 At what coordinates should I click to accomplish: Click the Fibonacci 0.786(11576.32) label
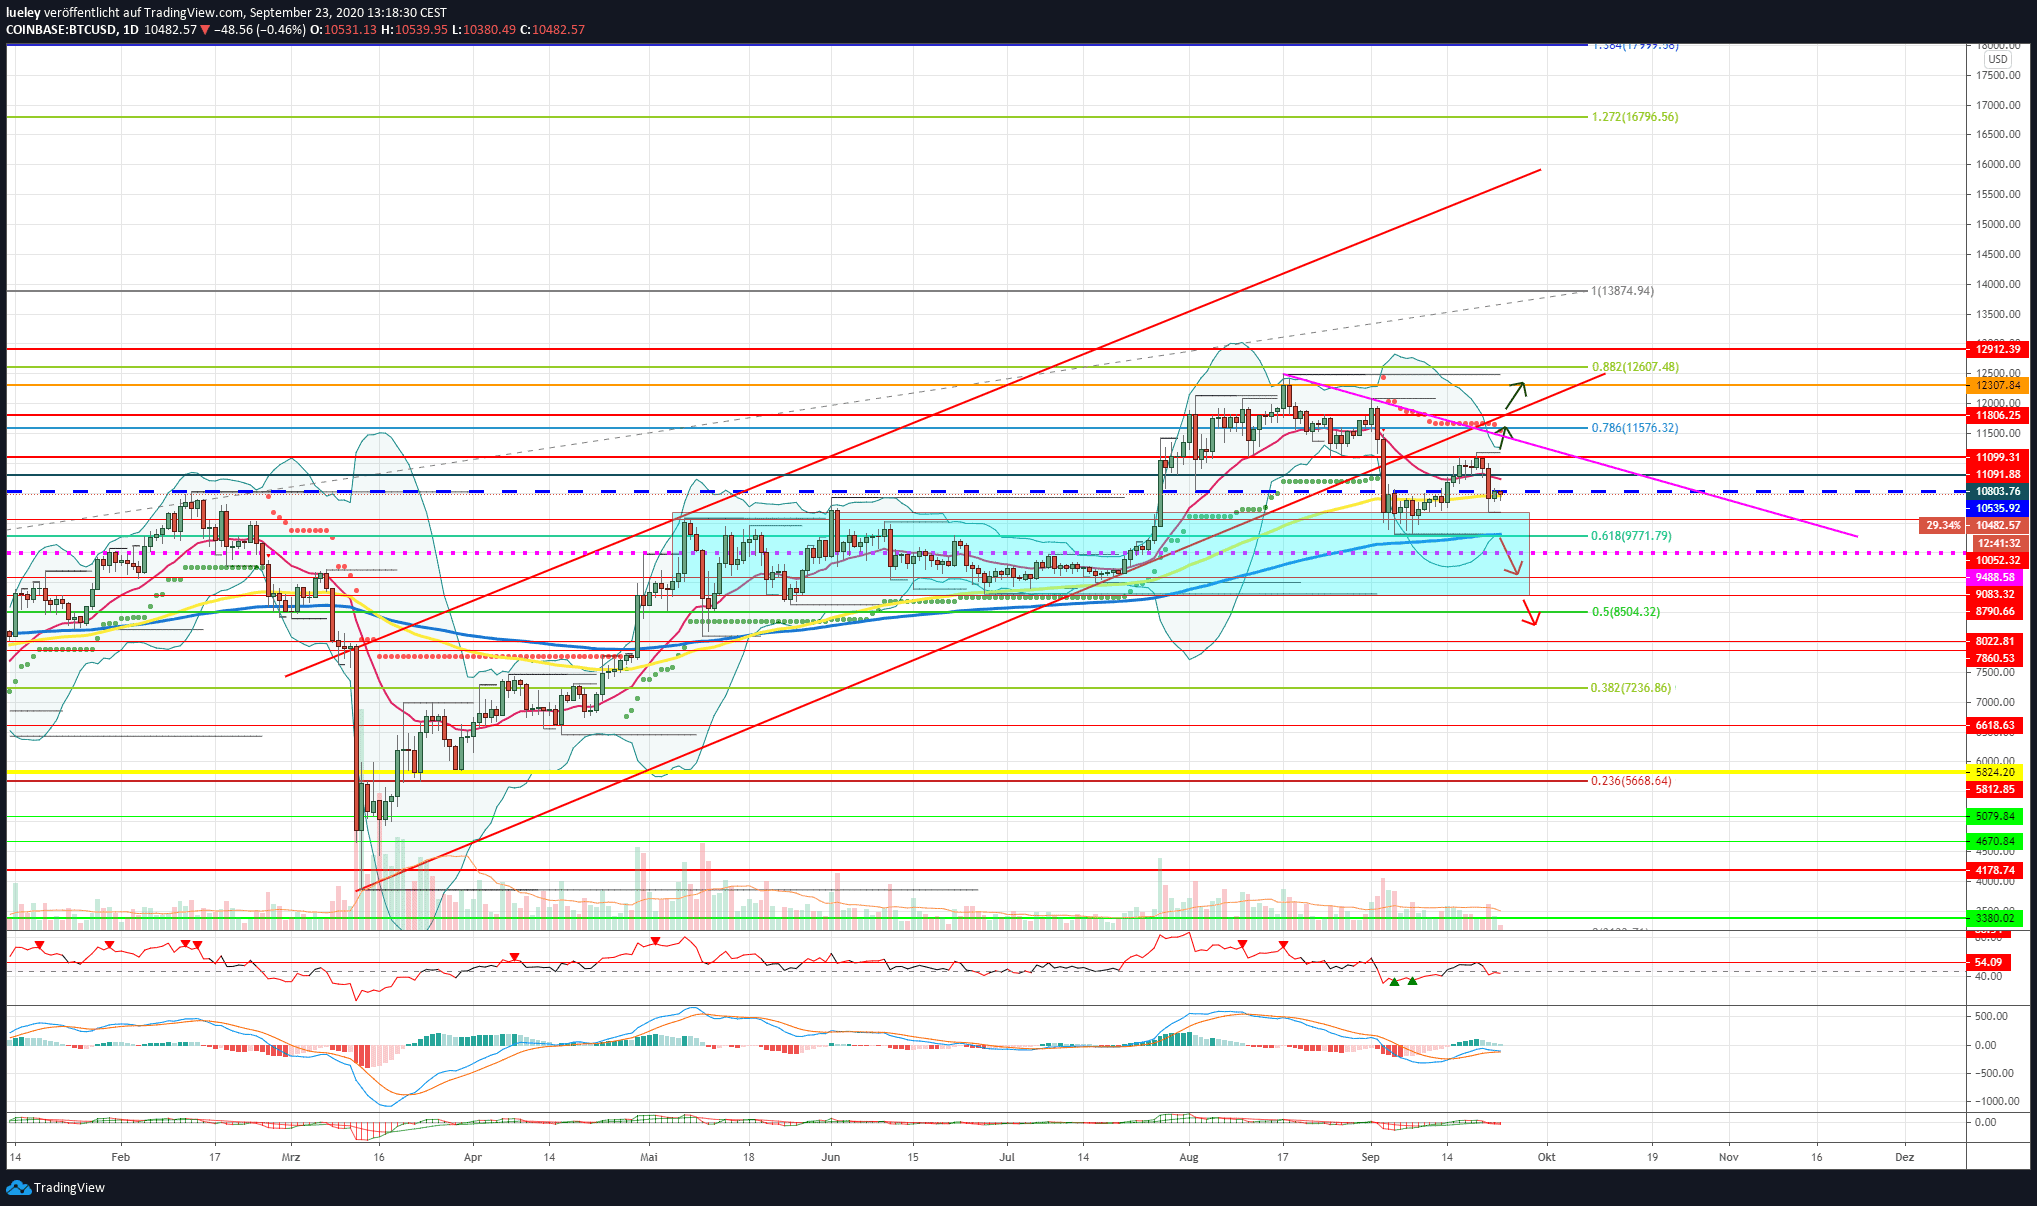1635,428
